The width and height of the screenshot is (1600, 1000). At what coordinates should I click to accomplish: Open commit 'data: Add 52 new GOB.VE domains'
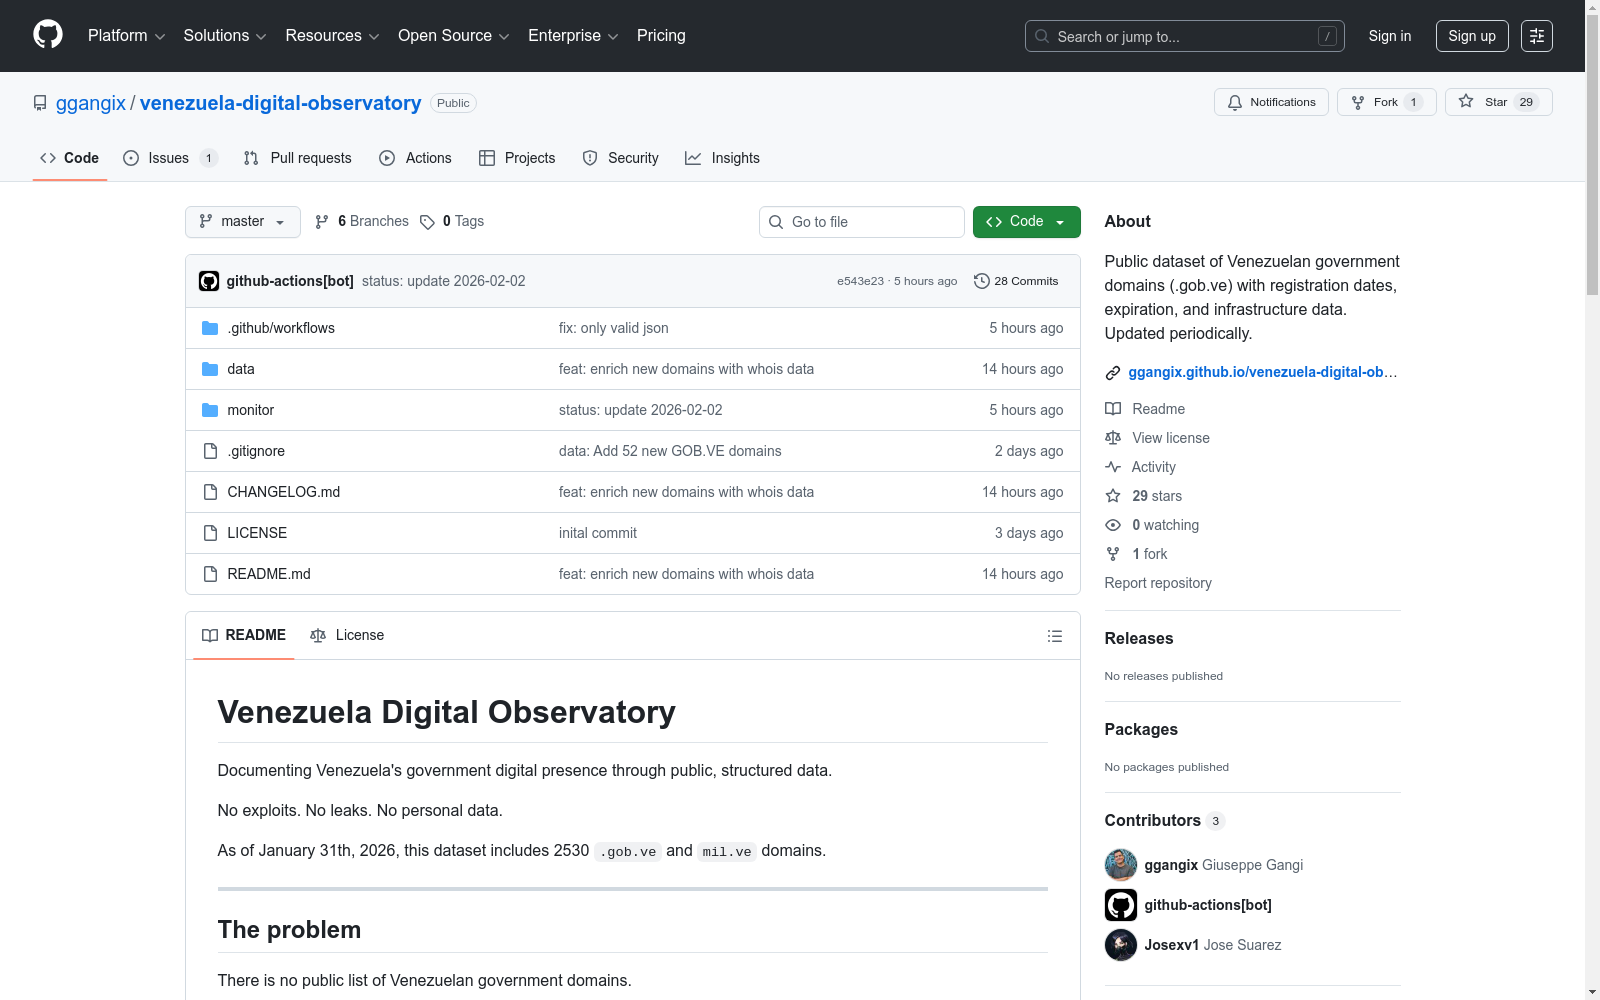click(x=670, y=451)
